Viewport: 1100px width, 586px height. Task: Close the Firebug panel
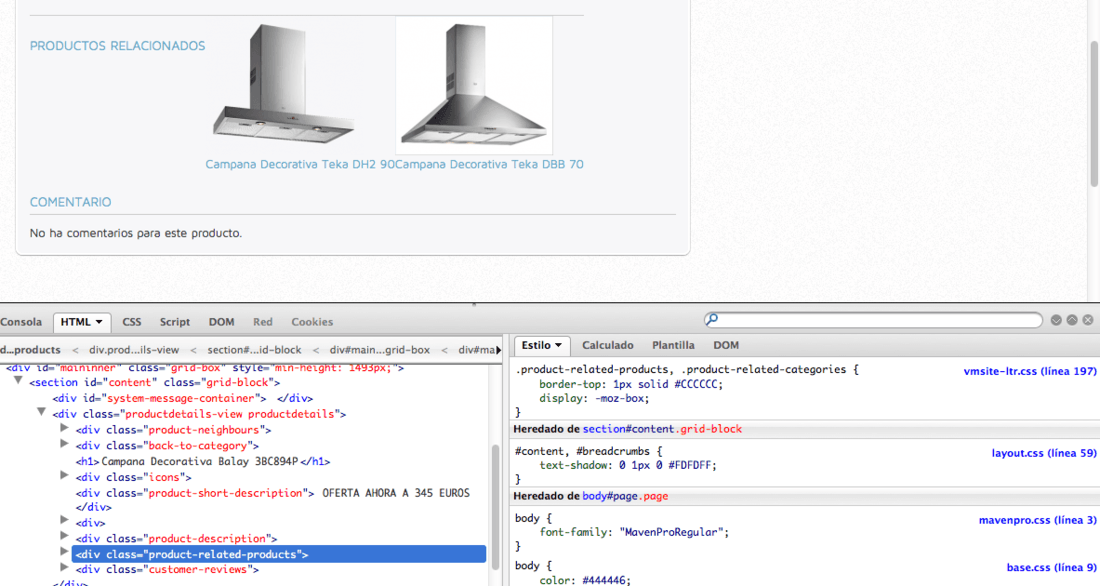[1087, 320]
